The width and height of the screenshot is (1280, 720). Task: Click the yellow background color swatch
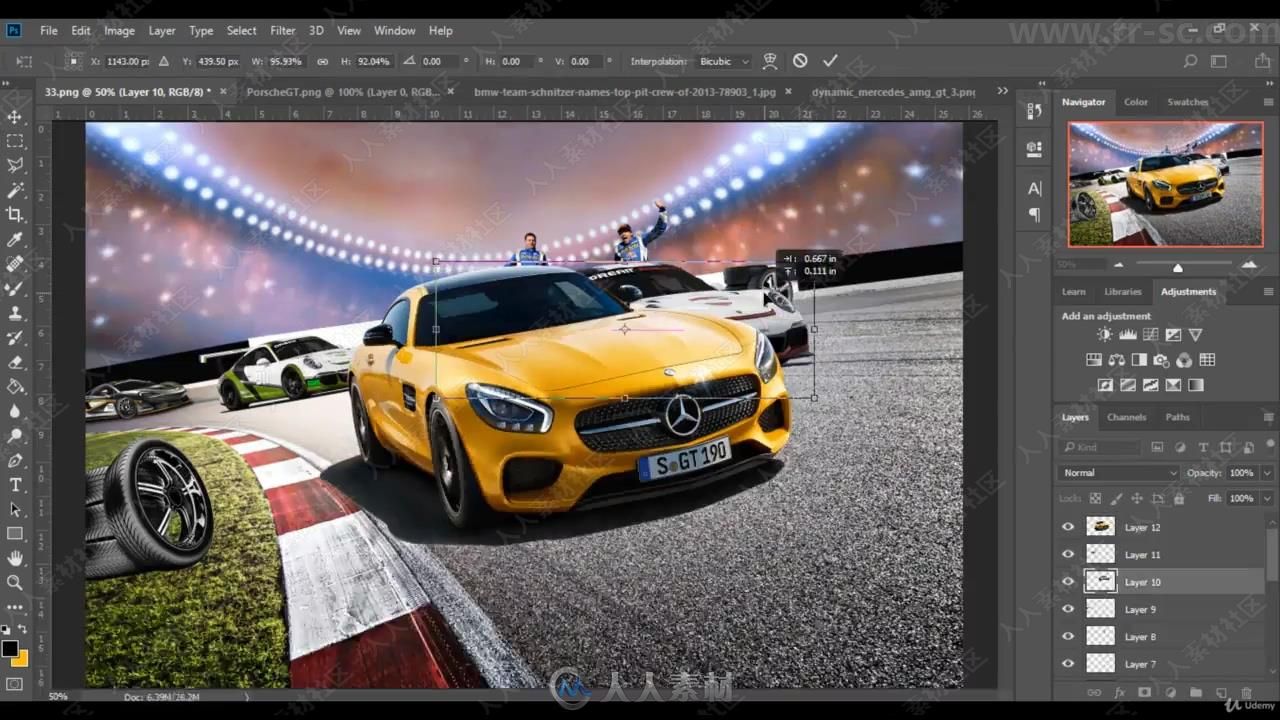[x=21, y=658]
